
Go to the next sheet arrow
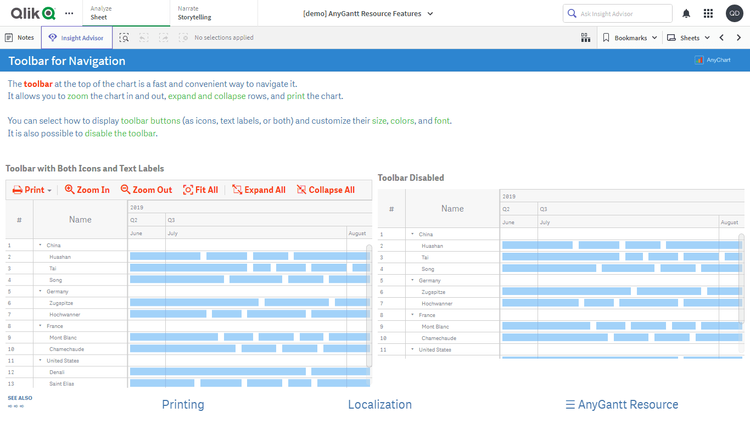coord(738,37)
